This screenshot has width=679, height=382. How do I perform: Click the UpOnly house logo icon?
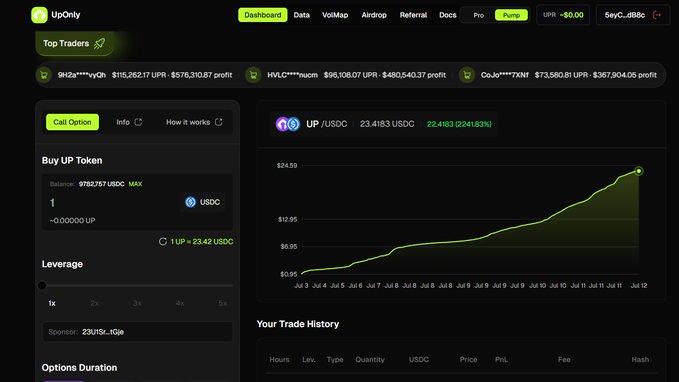point(39,15)
